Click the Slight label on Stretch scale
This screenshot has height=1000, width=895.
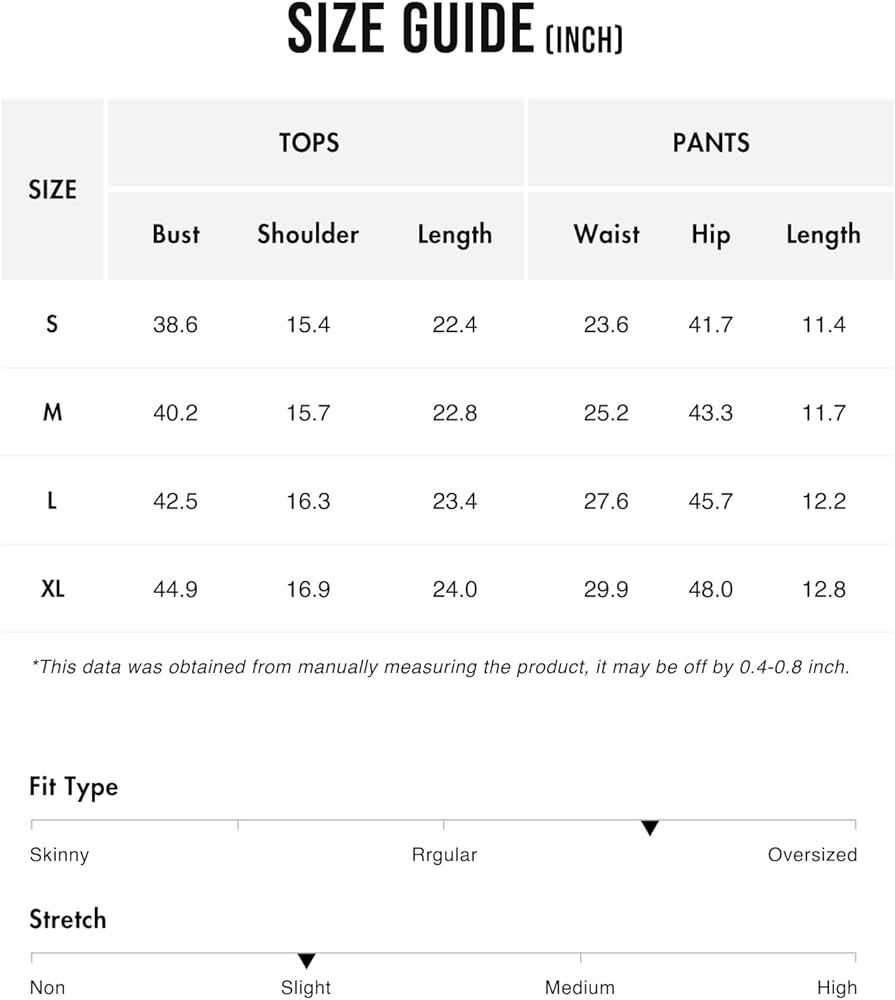tap(306, 988)
